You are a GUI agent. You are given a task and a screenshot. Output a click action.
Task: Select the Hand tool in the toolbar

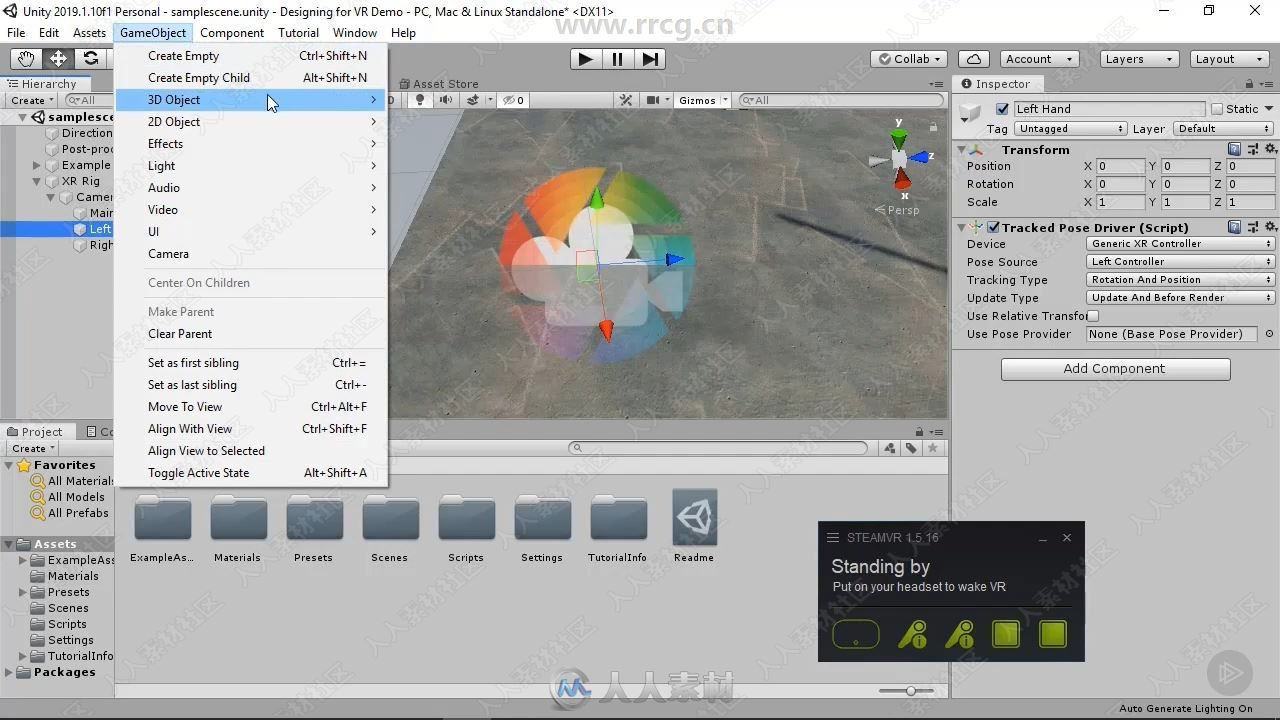click(26, 59)
